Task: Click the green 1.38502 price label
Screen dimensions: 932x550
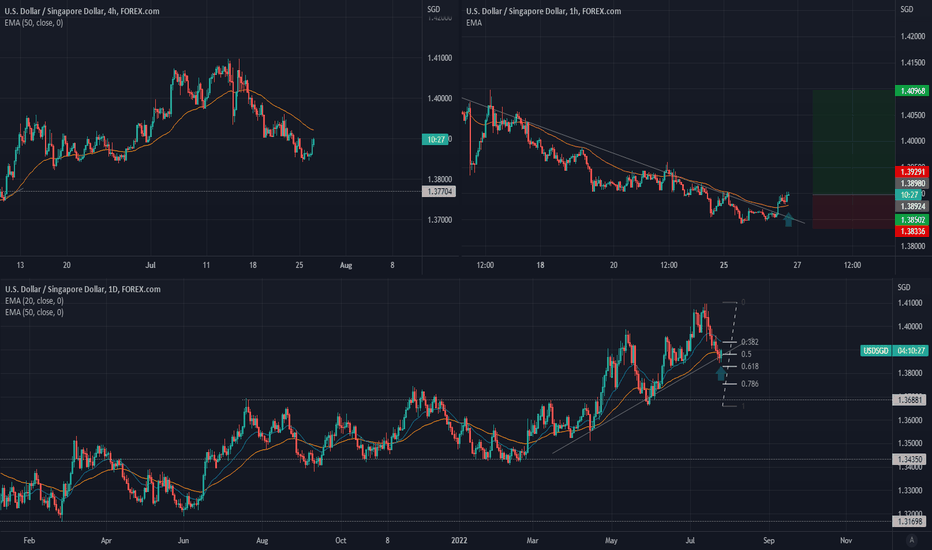Action: pos(912,220)
